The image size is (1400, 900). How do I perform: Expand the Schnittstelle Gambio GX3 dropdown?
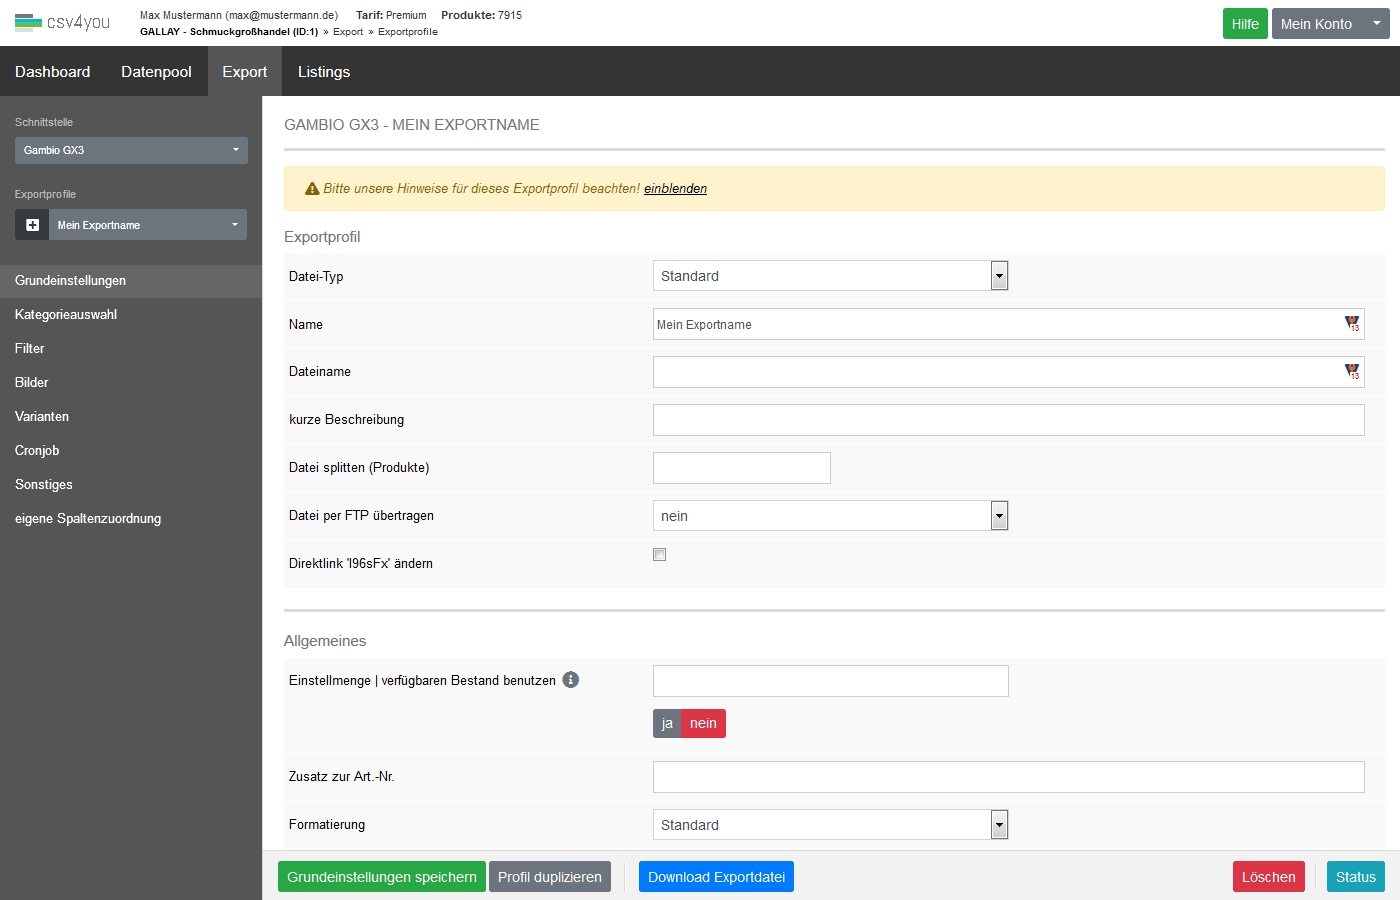tap(131, 150)
